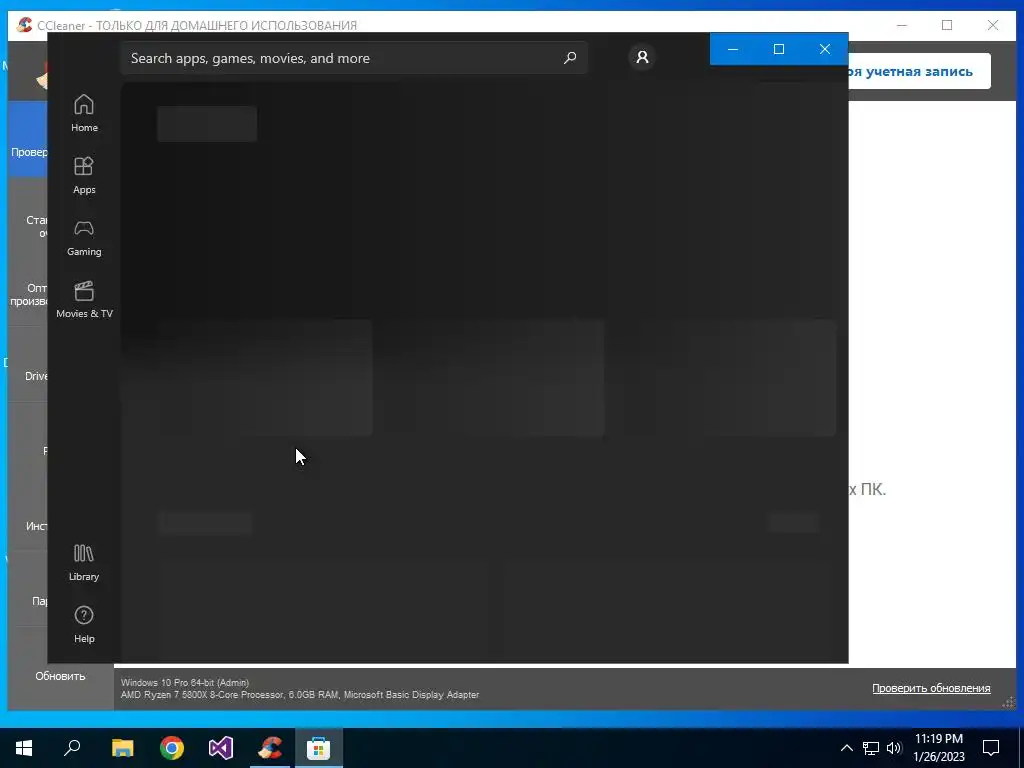The width and height of the screenshot is (1024, 768).
Task: Click the CCleaner title bar logo
Action: click(x=25, y=25)
